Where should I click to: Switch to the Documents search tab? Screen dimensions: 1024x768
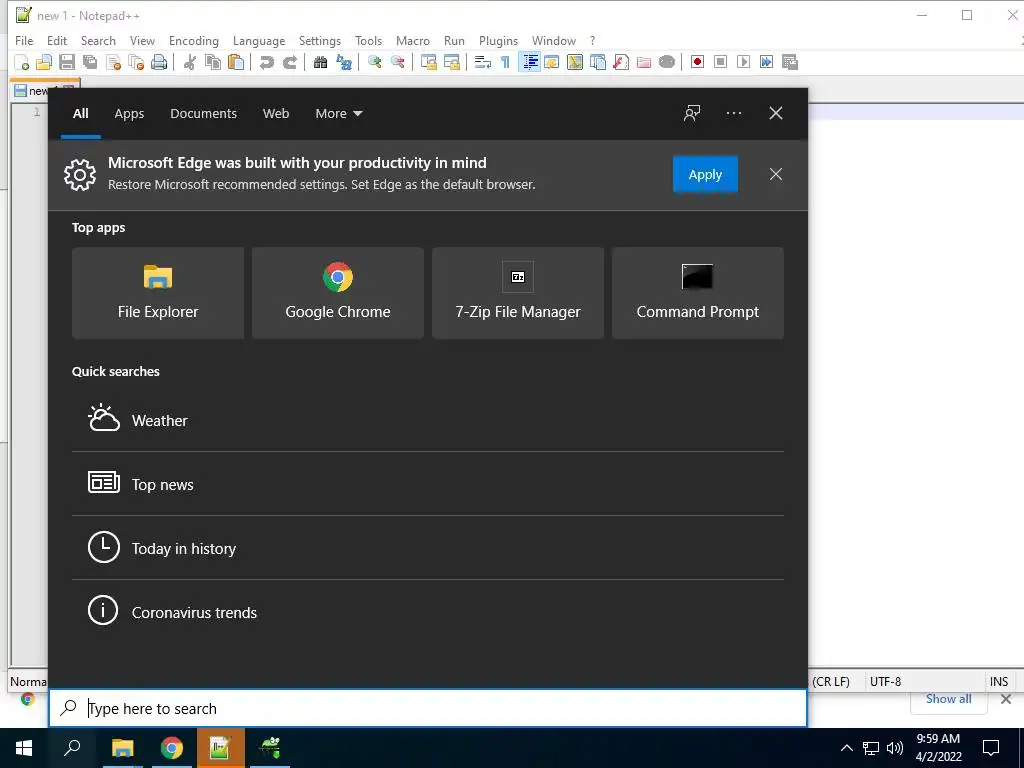point(203,114)
